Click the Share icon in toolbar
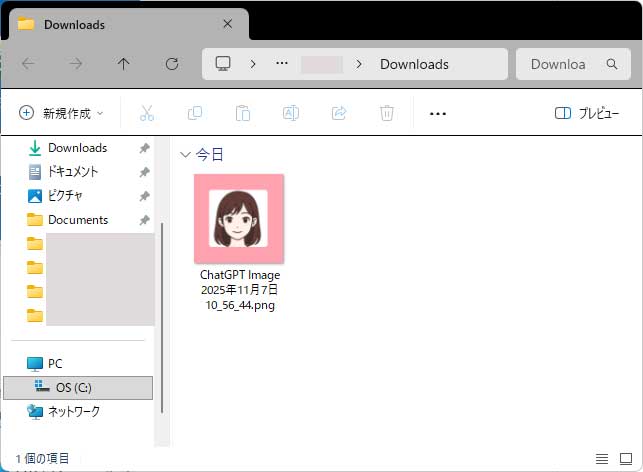 coord(339,113)
